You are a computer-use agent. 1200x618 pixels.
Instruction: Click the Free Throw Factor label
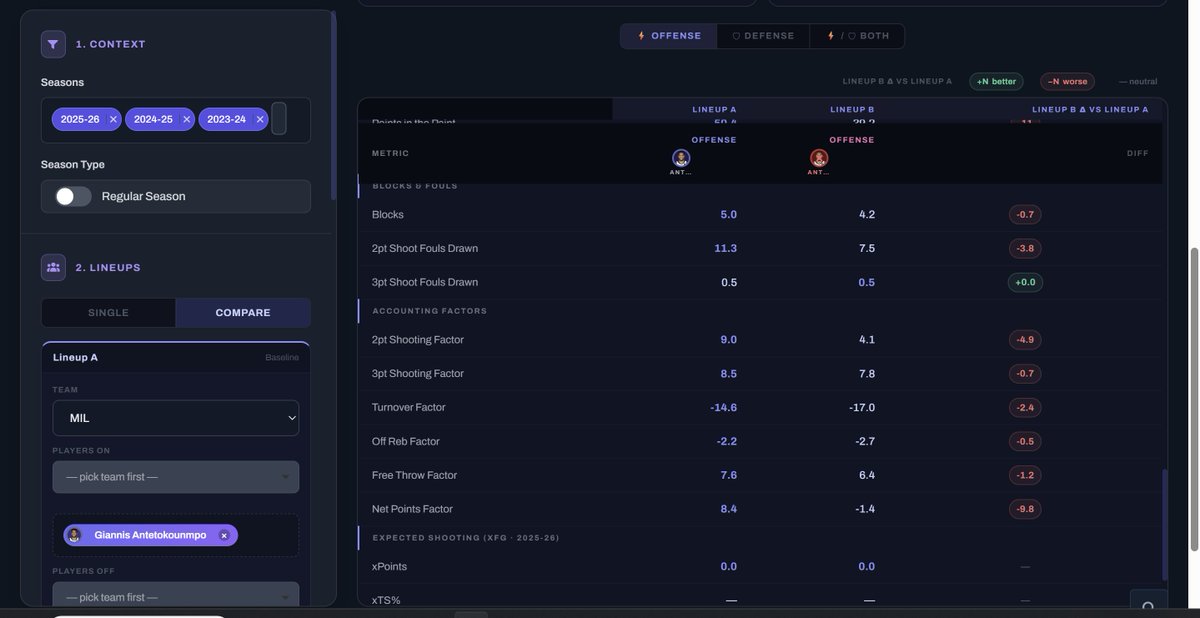pyautogui.click(x=415, y=475)
